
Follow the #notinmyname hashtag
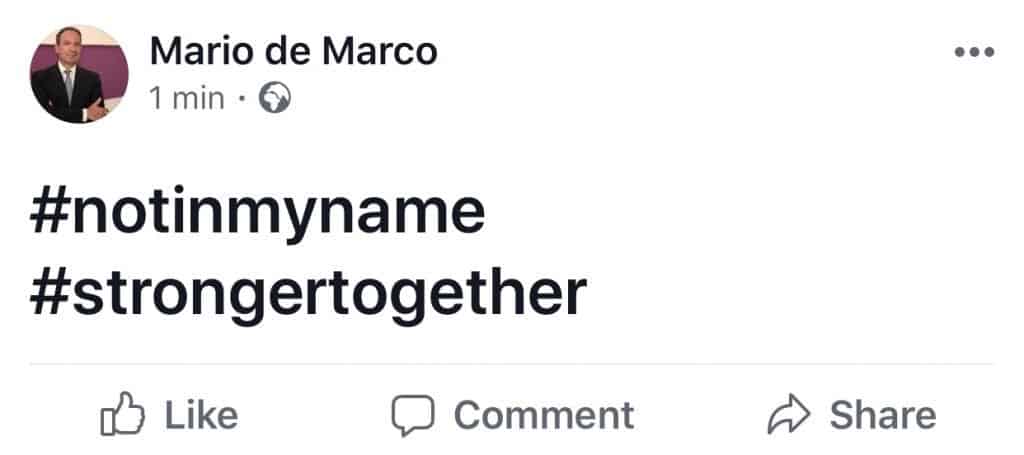pyautogui.click(x=257, y=213)
